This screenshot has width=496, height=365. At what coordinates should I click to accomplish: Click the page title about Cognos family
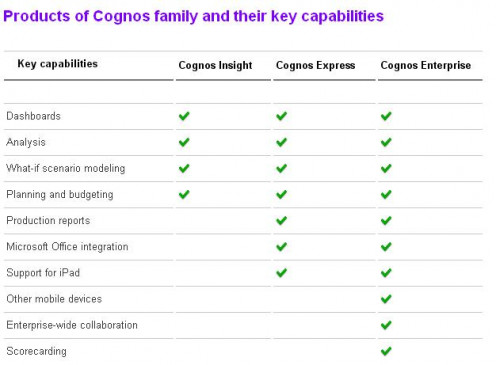193,16
